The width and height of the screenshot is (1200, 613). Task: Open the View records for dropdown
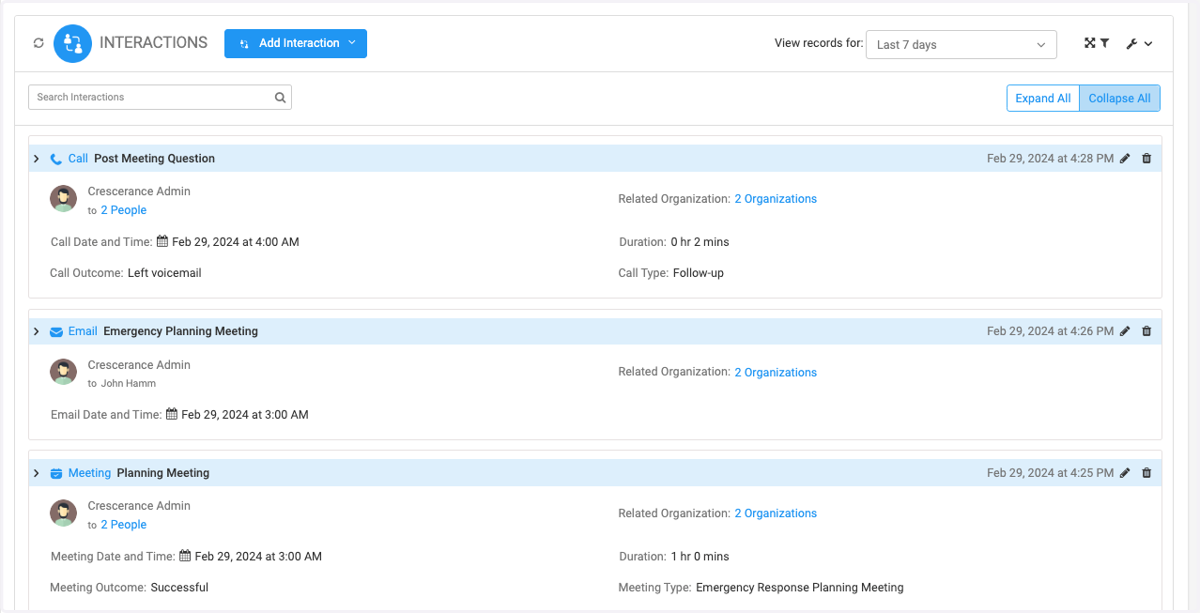click(961, 44)
